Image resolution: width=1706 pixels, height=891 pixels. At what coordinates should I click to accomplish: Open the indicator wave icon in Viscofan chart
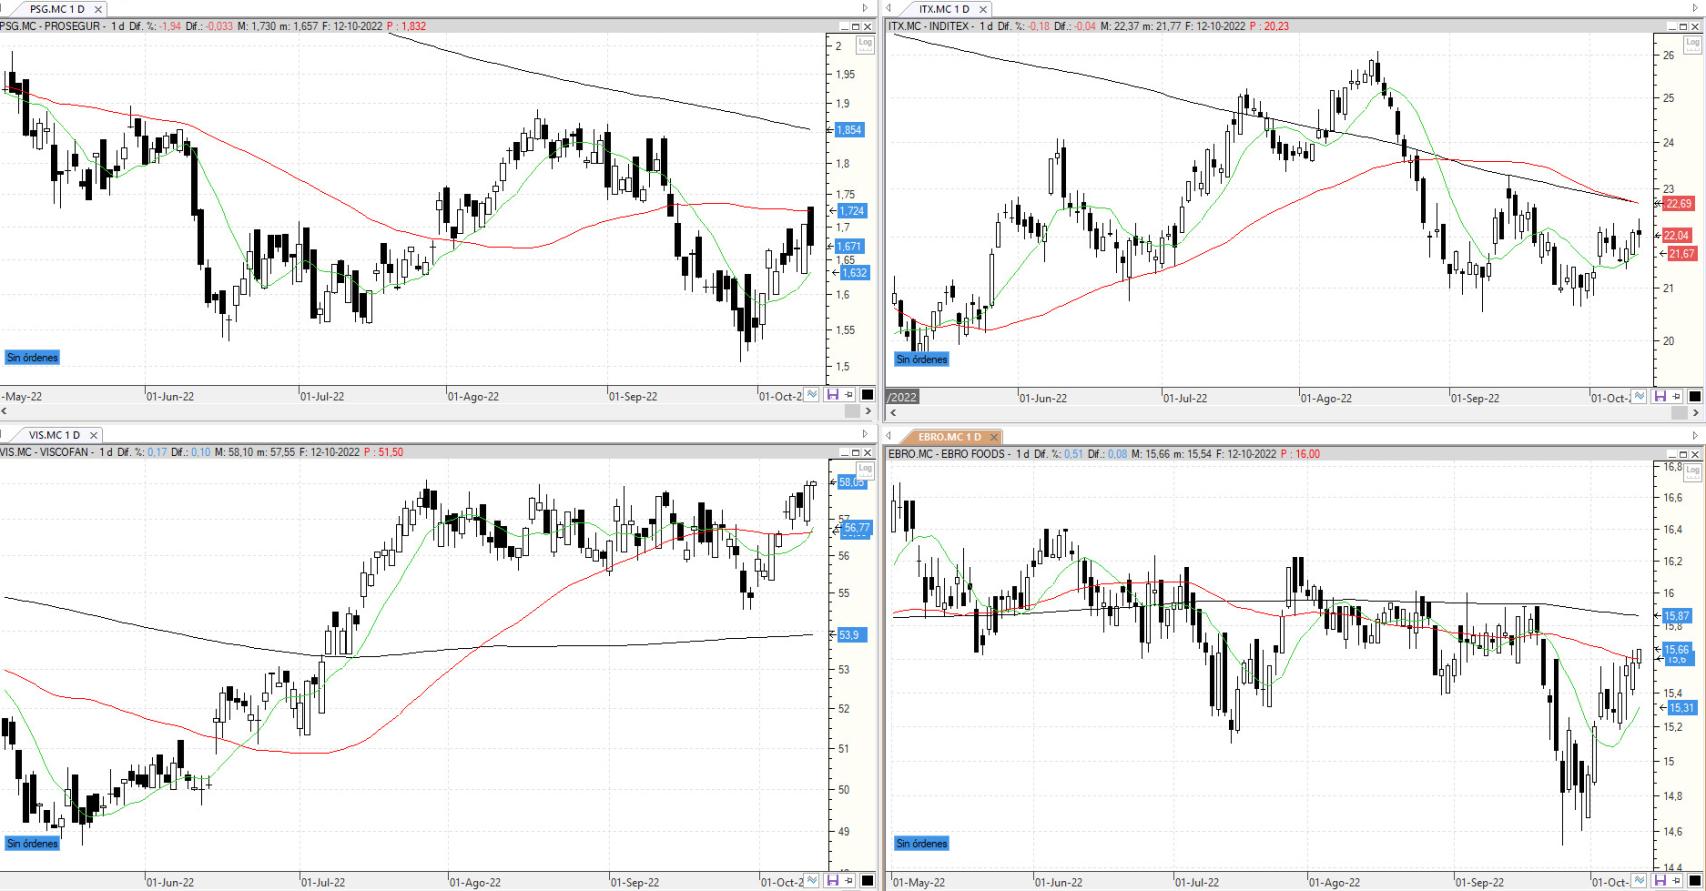pyautogui.click(x=812, y=881)
